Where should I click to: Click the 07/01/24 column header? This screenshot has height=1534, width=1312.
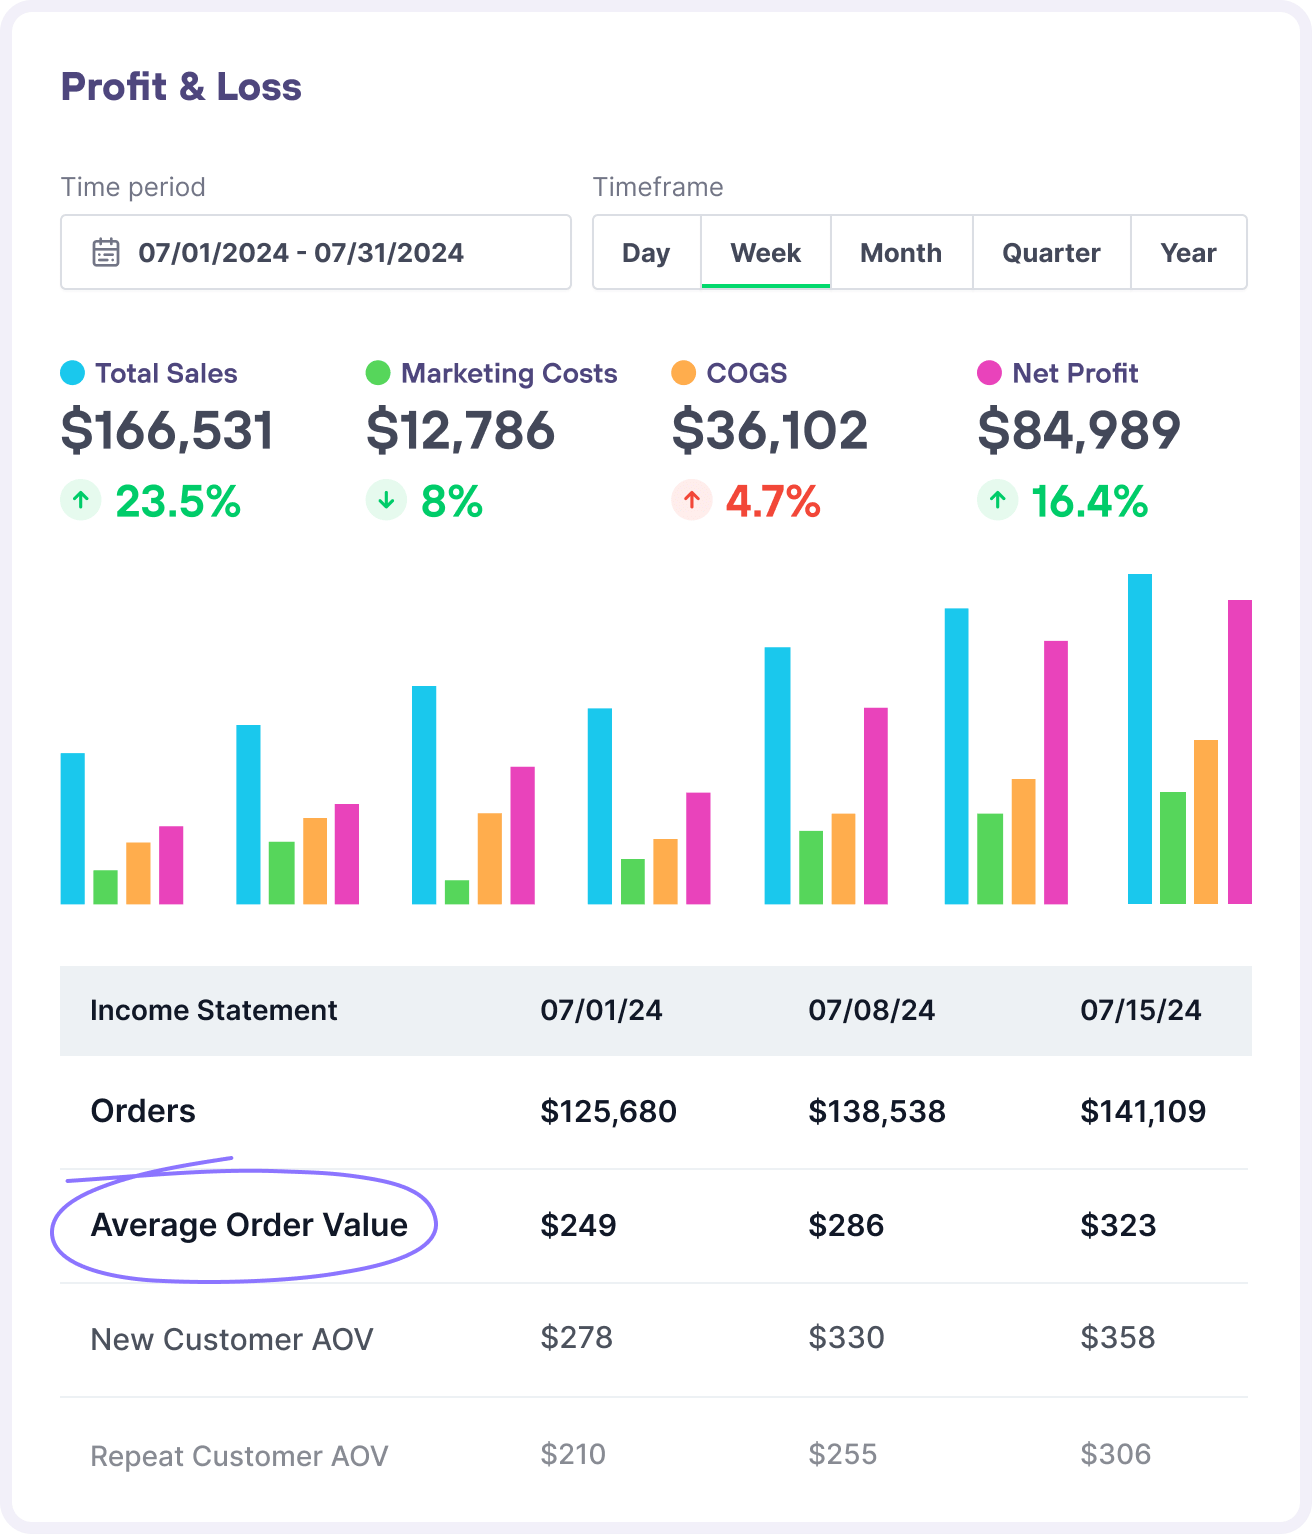[x=601, y=1010]
